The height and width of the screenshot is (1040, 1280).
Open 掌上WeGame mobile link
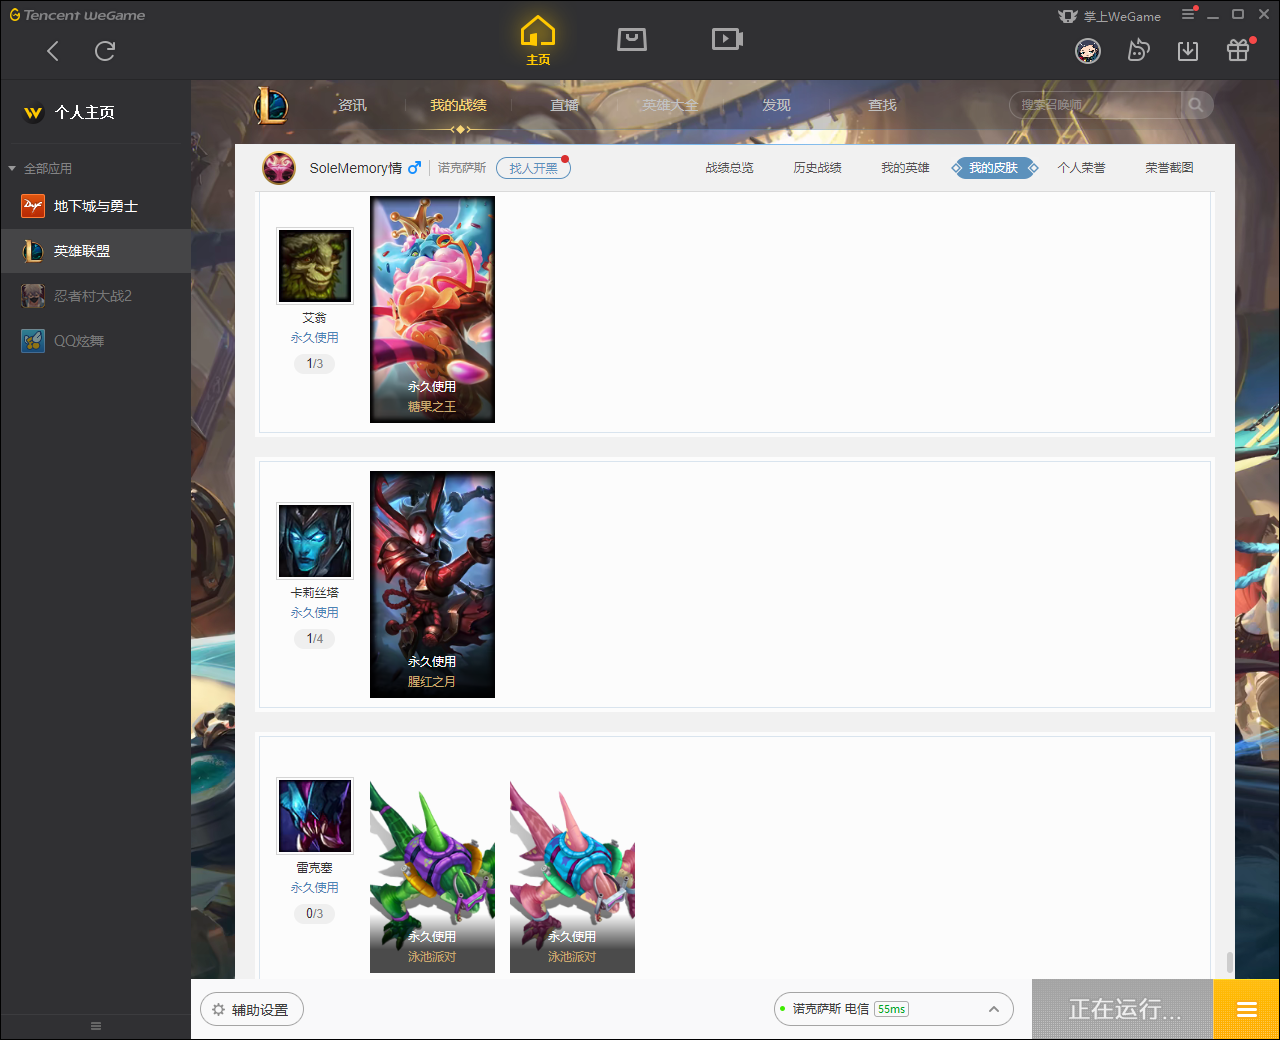tap(1110, 16)
